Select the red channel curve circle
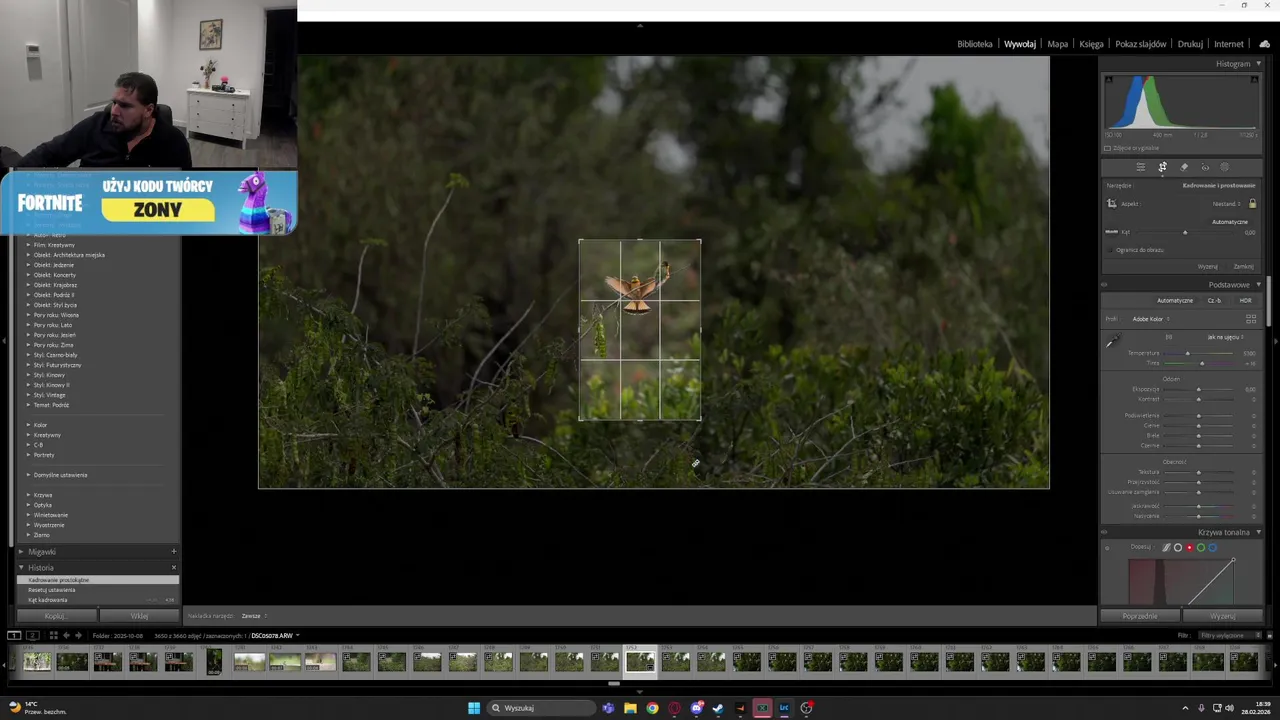Image resolution: width=1280 pixels, height=720 pixels. (1189, 547)
